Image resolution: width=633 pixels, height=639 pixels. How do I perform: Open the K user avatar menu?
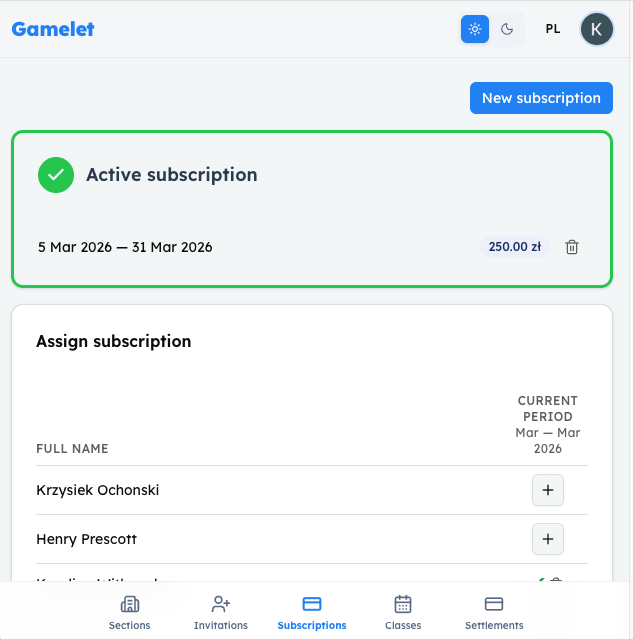click(596, 29)
